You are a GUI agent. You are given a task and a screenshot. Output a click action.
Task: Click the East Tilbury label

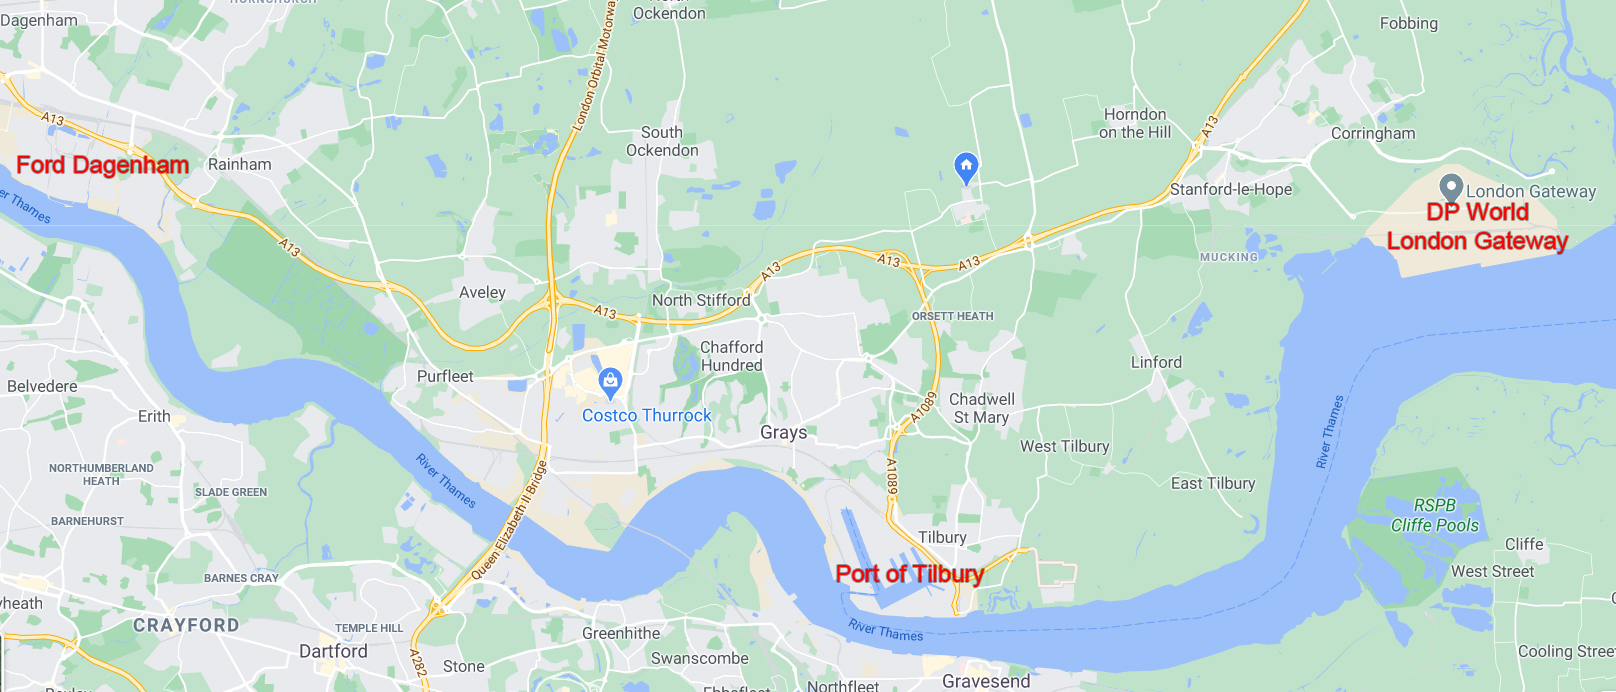[x=1213, y=483]
